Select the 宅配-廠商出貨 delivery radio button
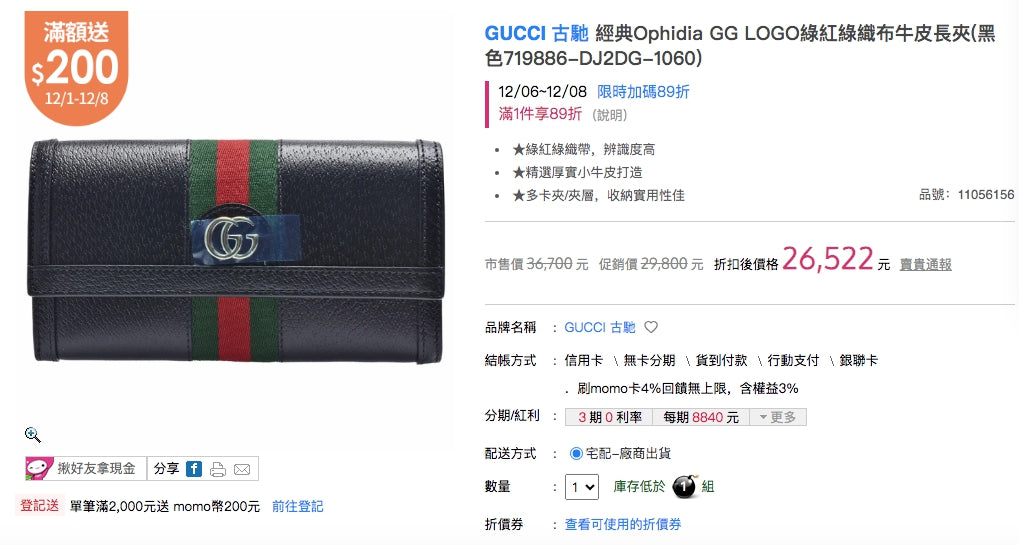The image size is (1019, 545). pos(576,453)
